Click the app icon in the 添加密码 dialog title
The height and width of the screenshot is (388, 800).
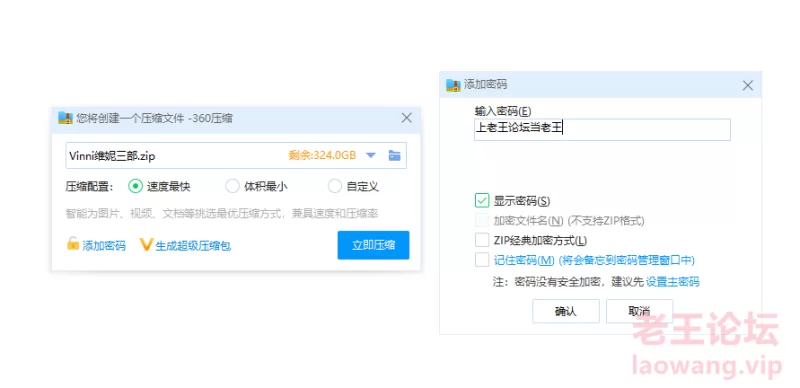(x=453, y=85)
